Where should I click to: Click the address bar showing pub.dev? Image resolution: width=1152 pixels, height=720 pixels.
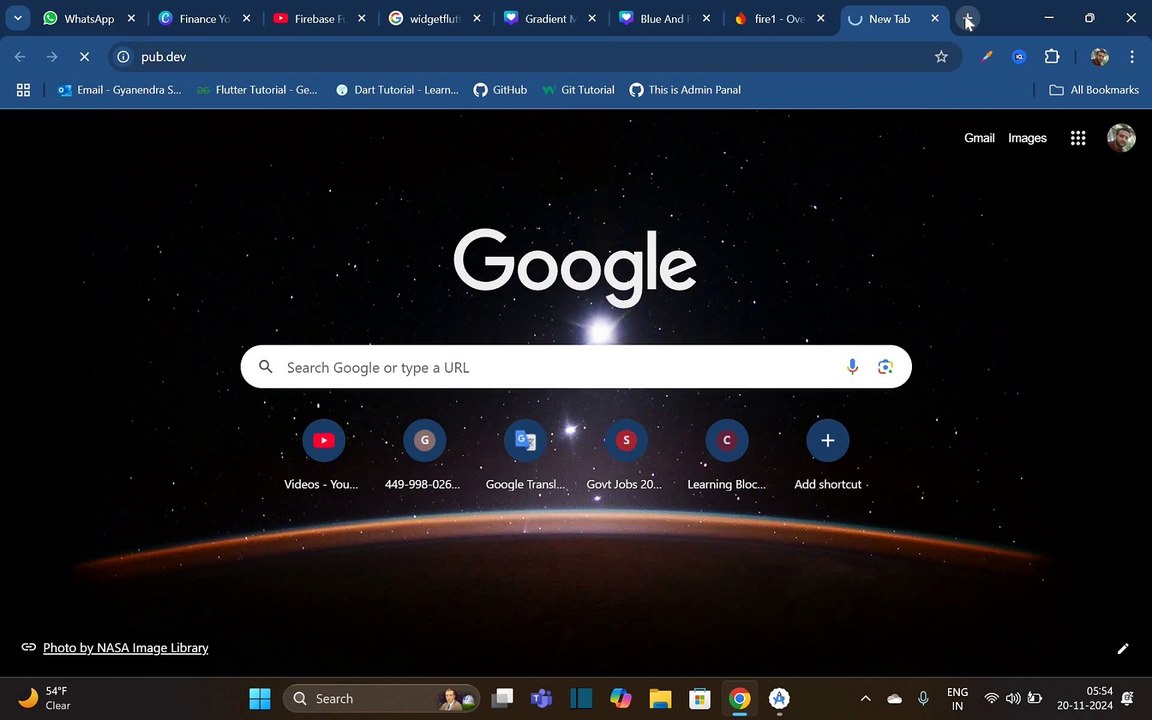click(535, 57)
